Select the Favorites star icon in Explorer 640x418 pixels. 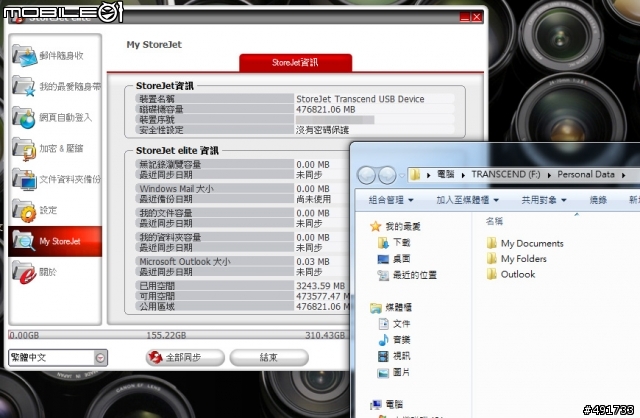click(376, 227)
